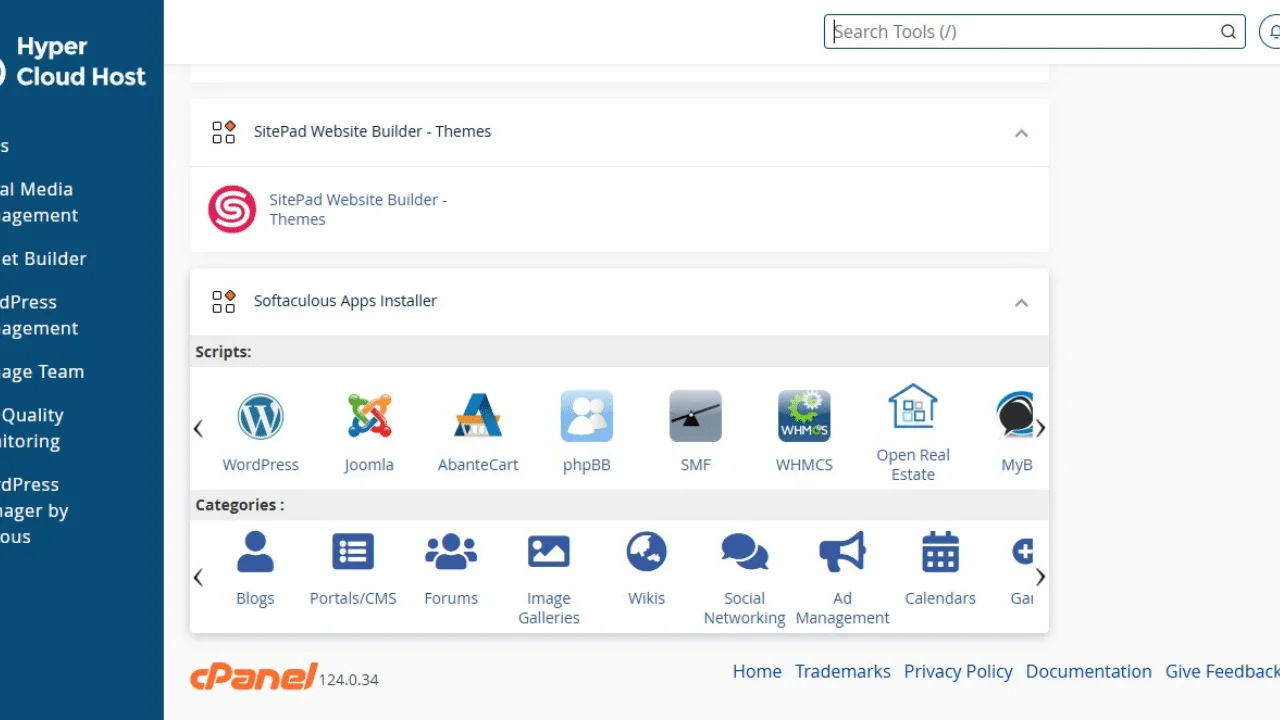Collapse the SitePad Website Builder - Themes section
The width and height of the screenshot is (1280, 720).
(x=1021, y=133)
